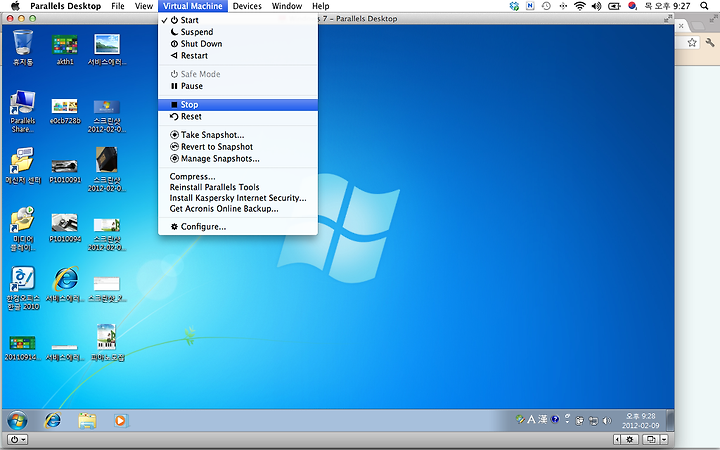Click the Windows clock showing 오후 9:28

point(641,421)
